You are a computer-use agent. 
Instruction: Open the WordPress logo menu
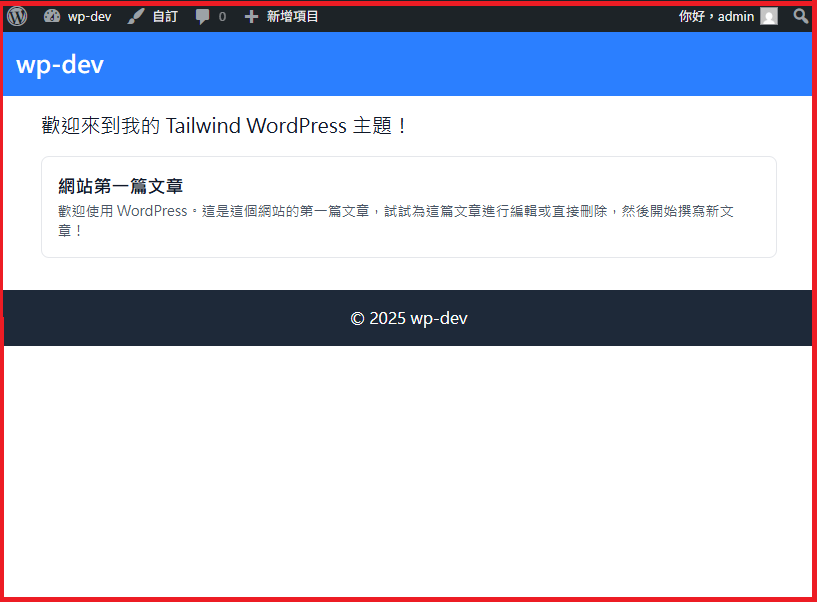pyautogui.click(x=17, y=16)
